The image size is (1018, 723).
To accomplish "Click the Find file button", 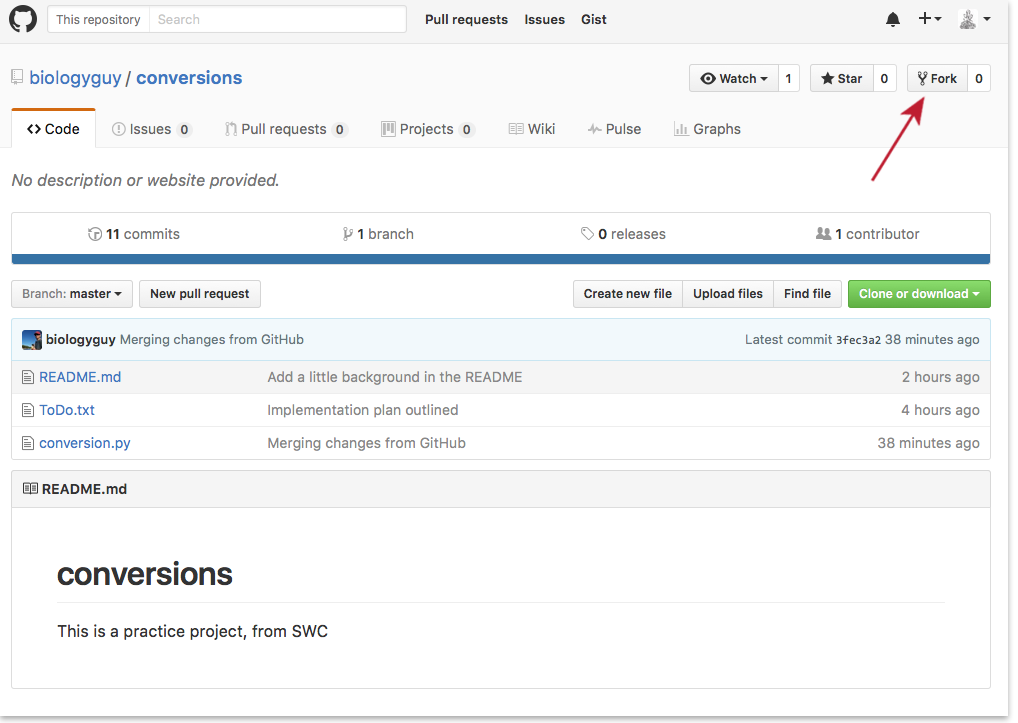I will click(x=807, y=294).
